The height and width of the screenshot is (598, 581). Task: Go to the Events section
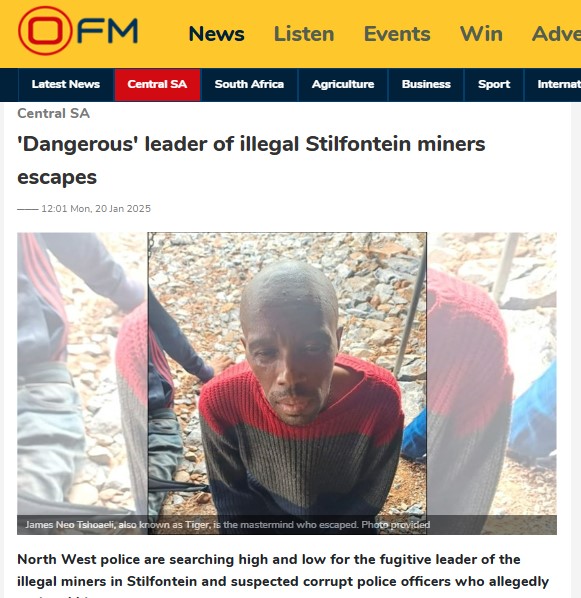(x=397, y=34)
